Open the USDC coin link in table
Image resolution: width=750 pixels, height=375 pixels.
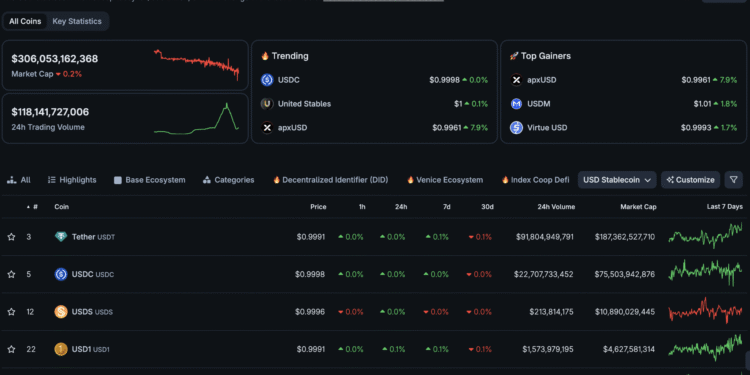[93, 274]
